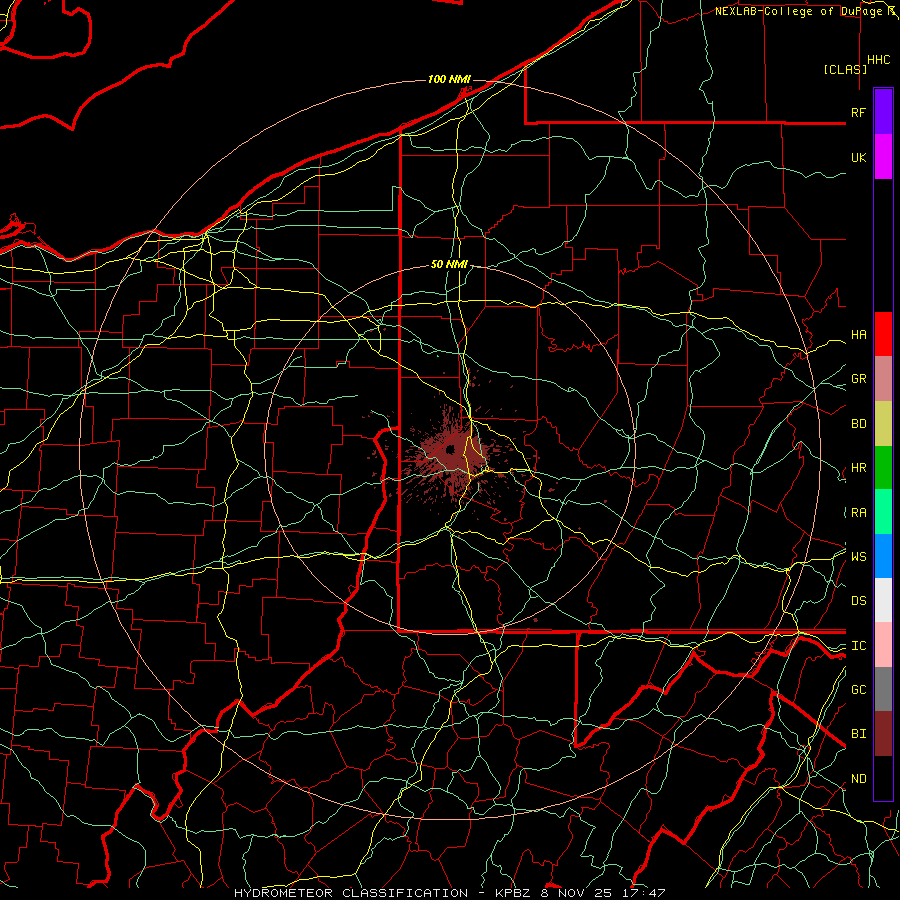
Task: Click the blue WS legend color swatch
Action: point(883,556)
